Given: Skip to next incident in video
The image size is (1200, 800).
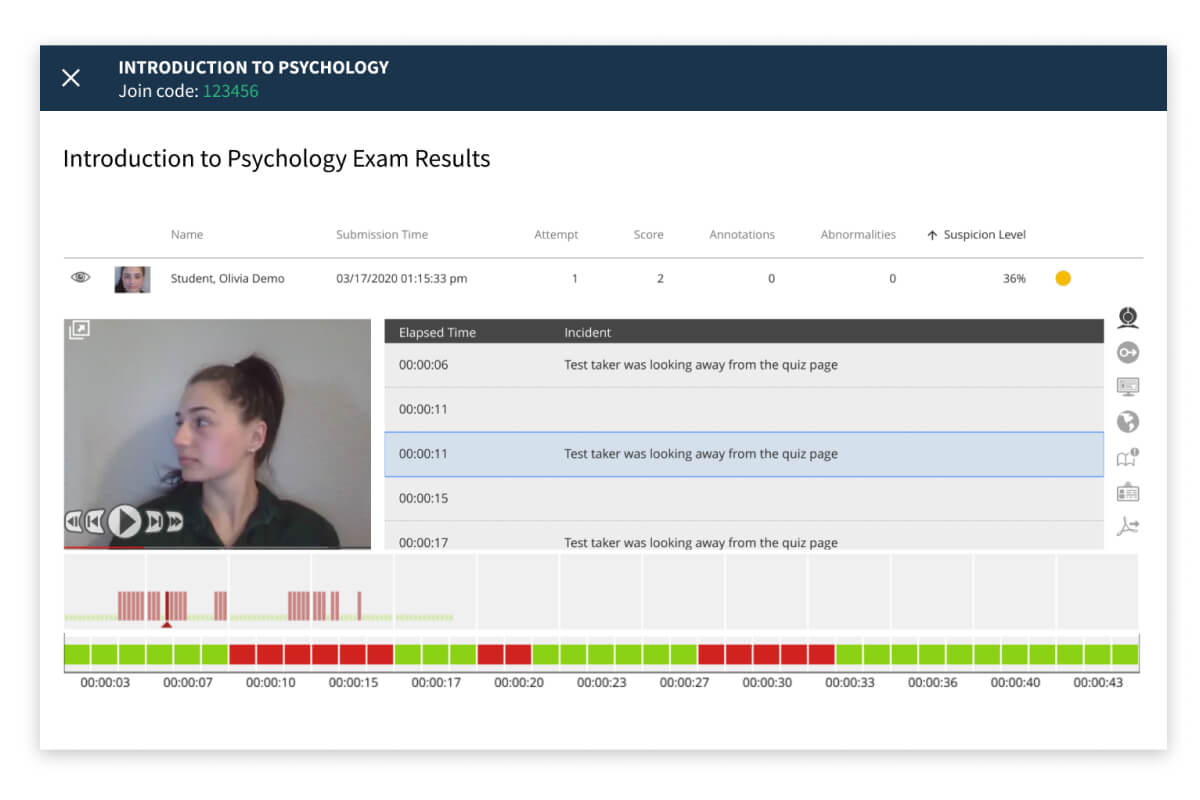Looking at the screenshot, I should click(154, 521).
